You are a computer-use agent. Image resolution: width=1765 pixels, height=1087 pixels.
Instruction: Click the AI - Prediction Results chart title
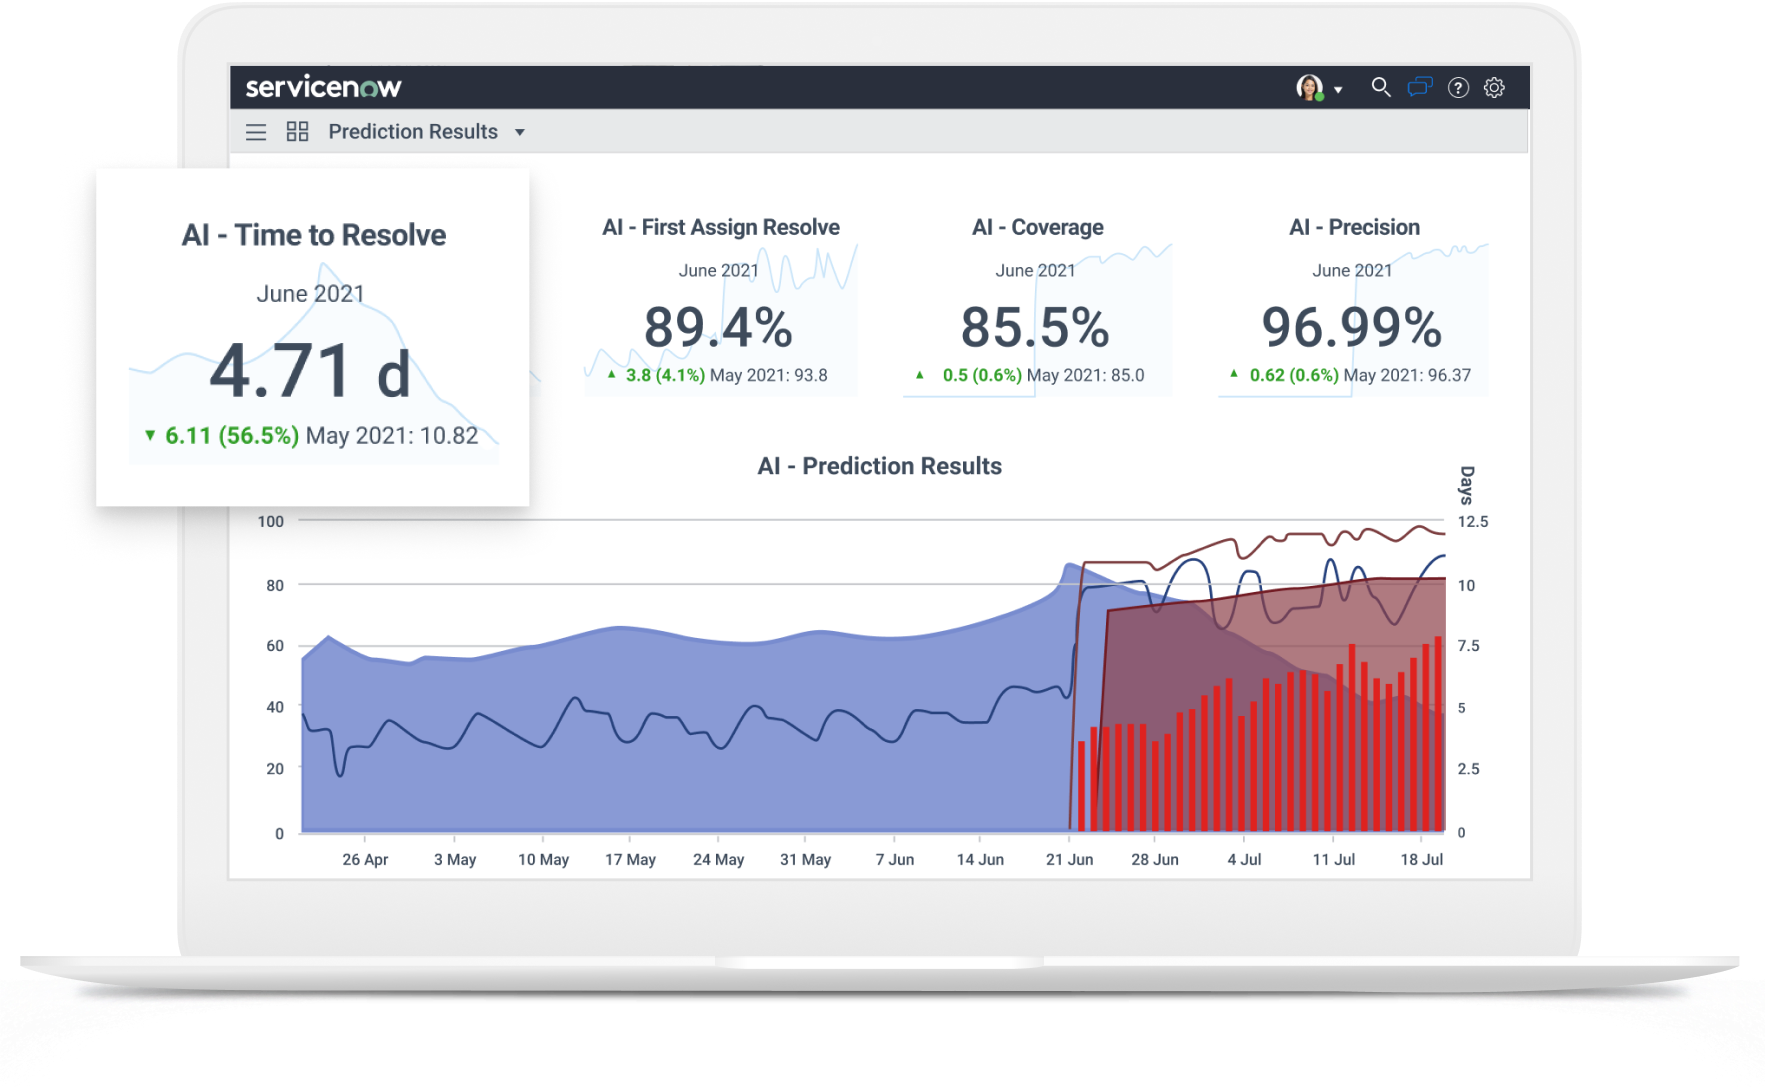click(879, 466)
